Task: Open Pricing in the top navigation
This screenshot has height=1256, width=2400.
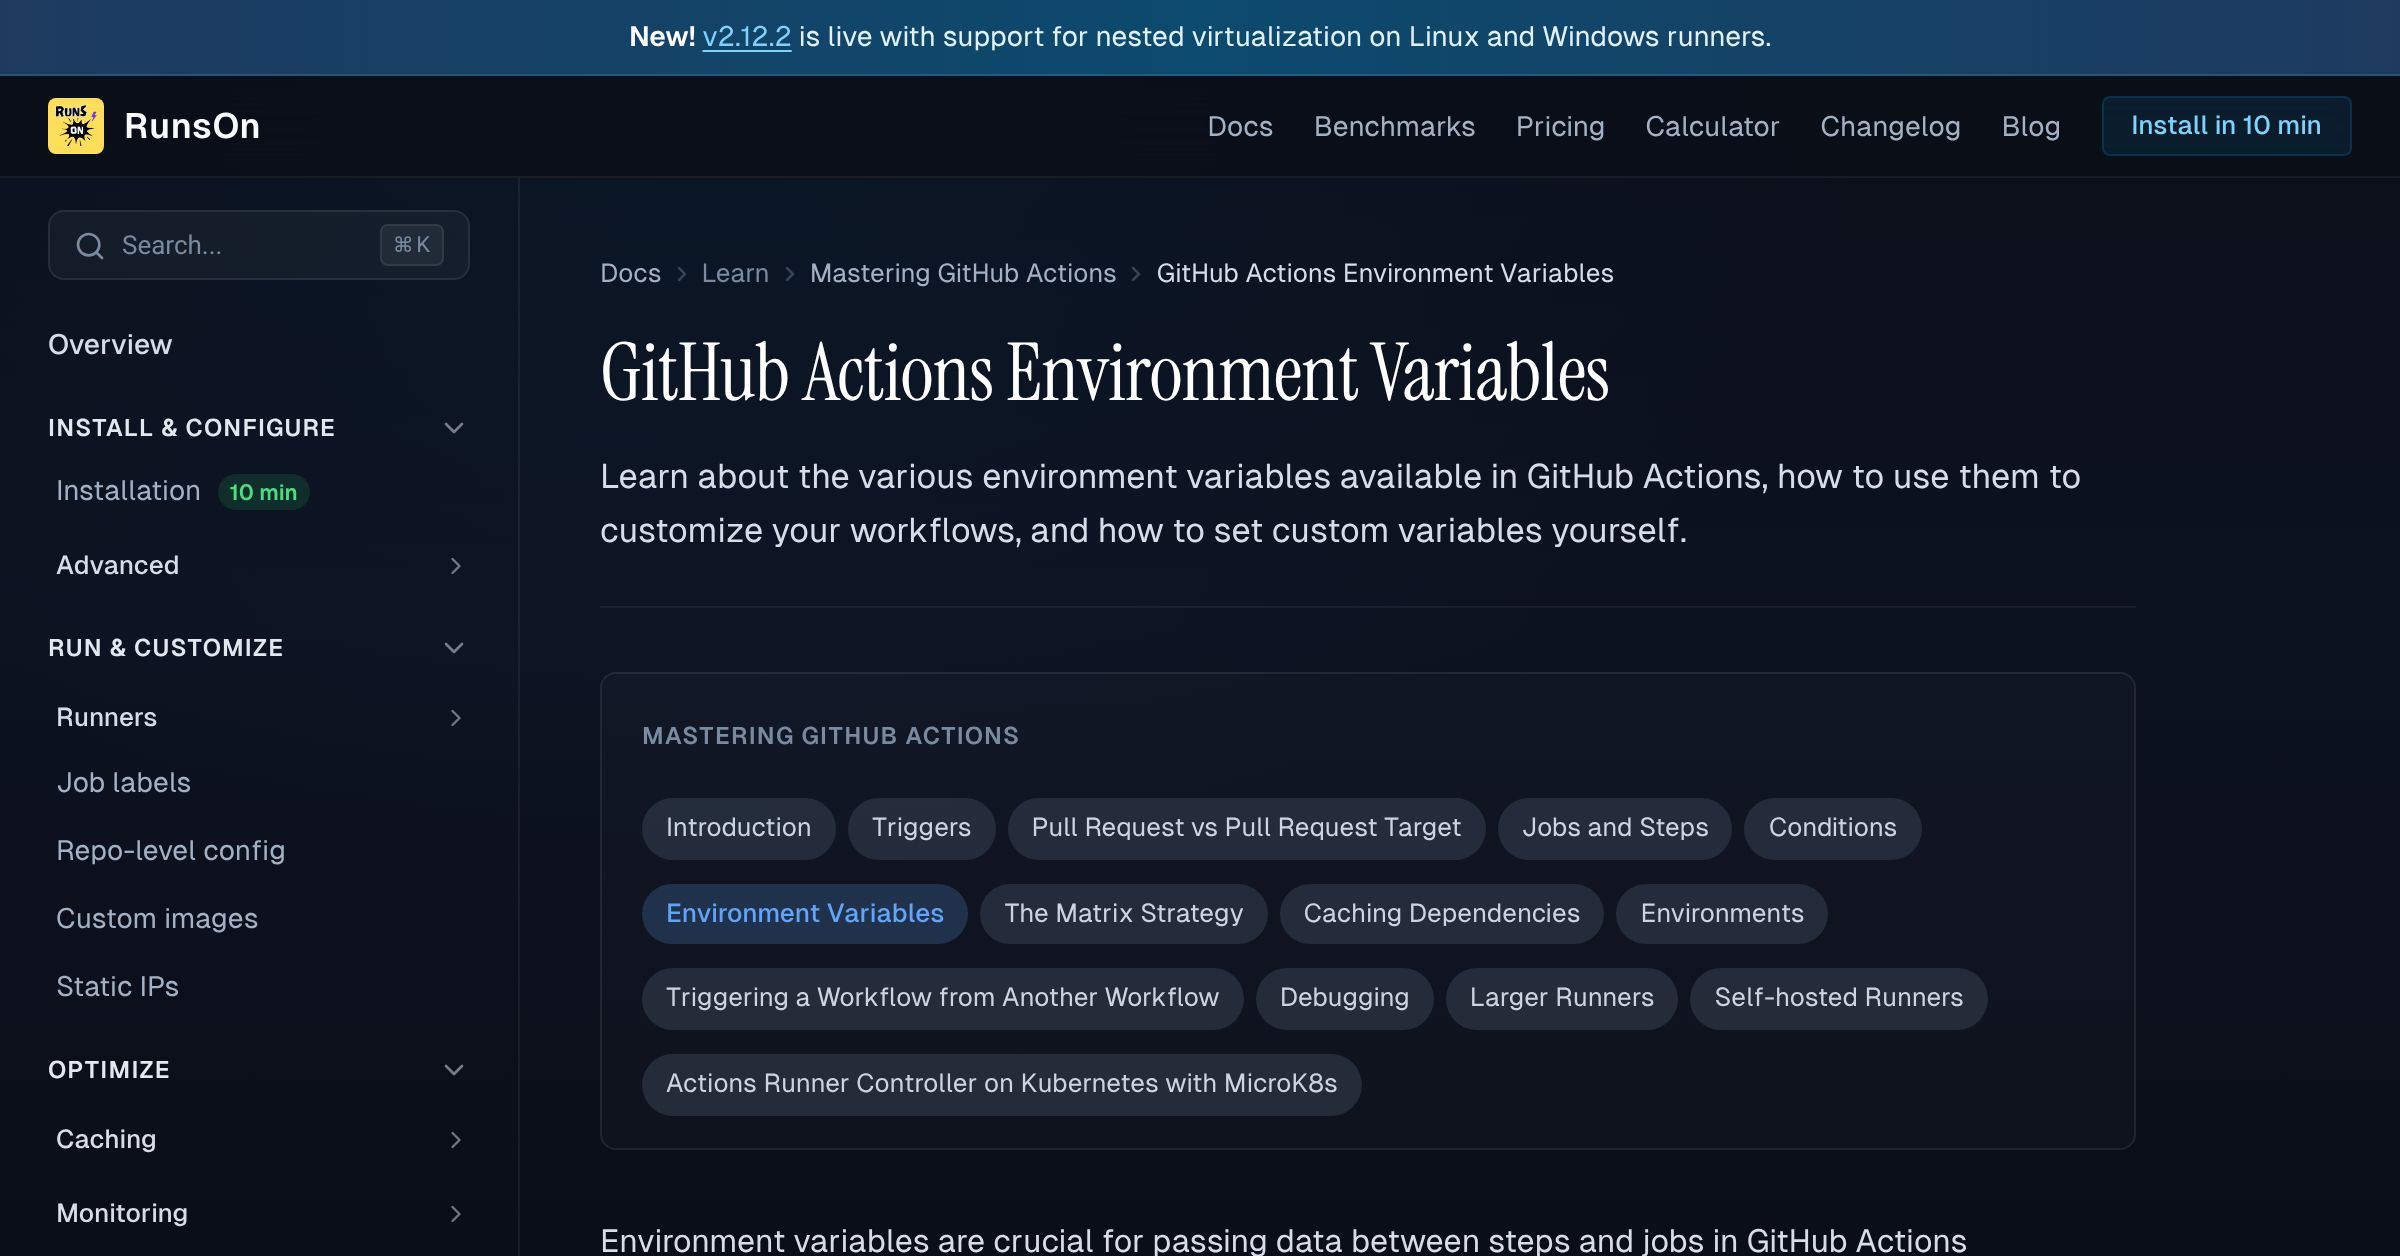Action: pos(1560,126)
